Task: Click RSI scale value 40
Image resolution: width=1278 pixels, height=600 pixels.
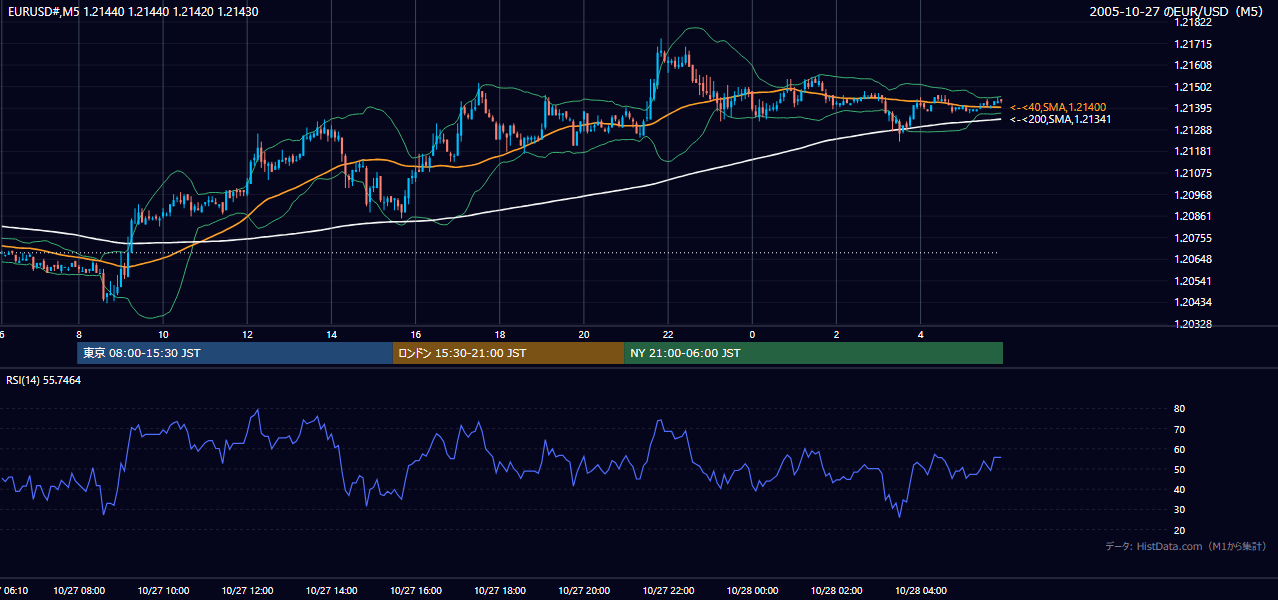Action: click(x=1180, y=489)
